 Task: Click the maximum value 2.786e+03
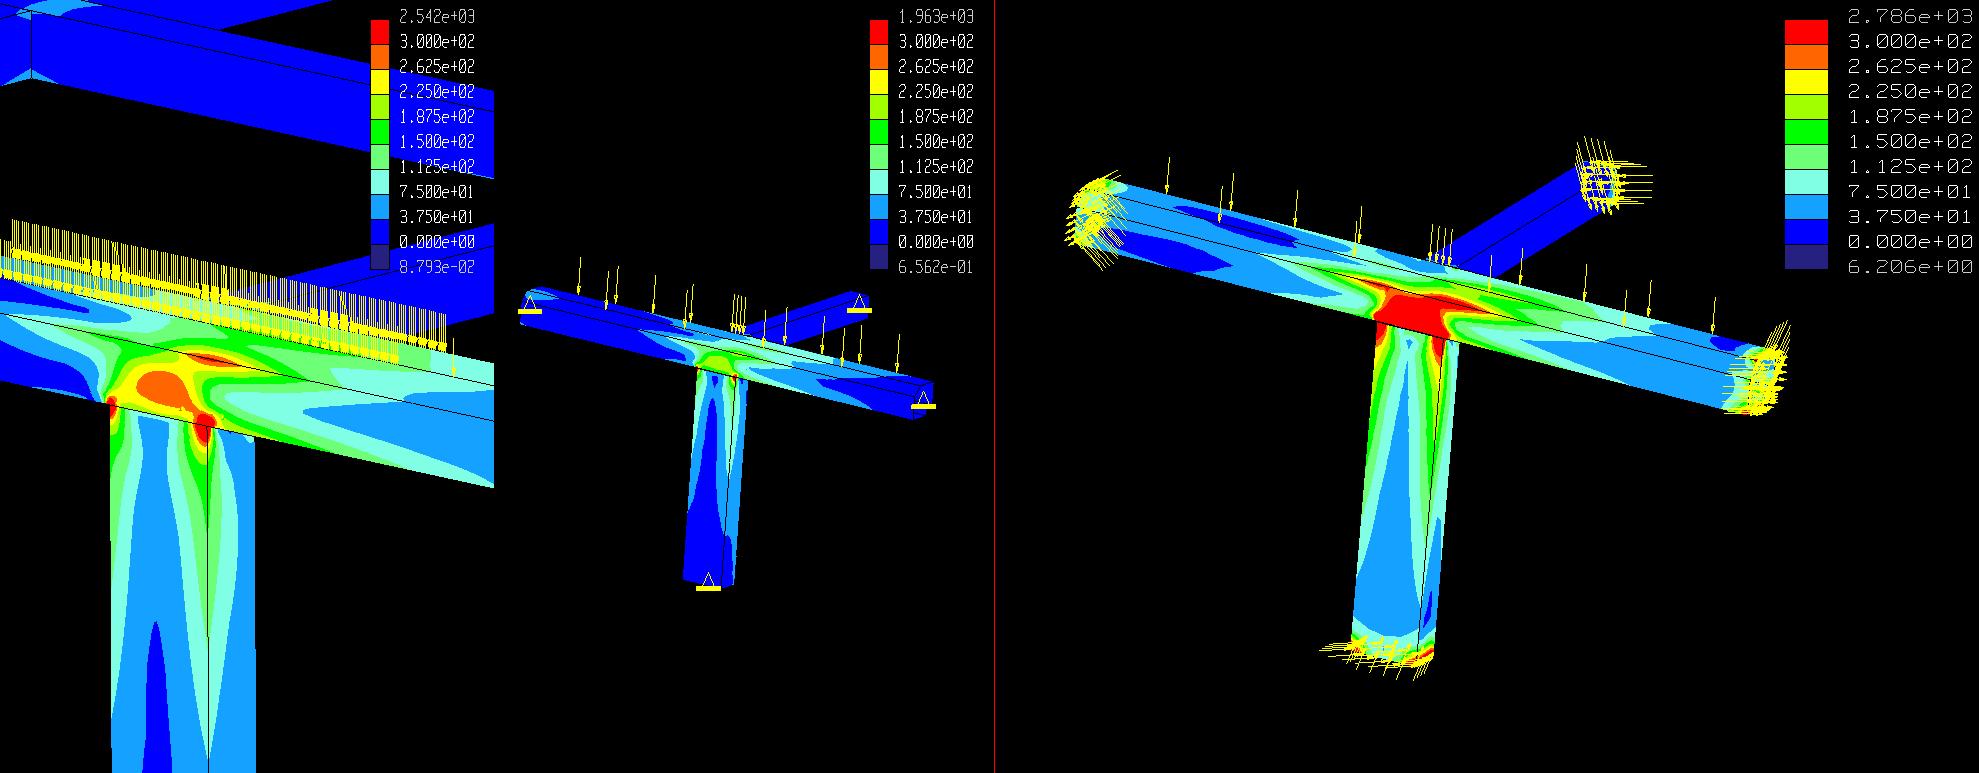1910,16
